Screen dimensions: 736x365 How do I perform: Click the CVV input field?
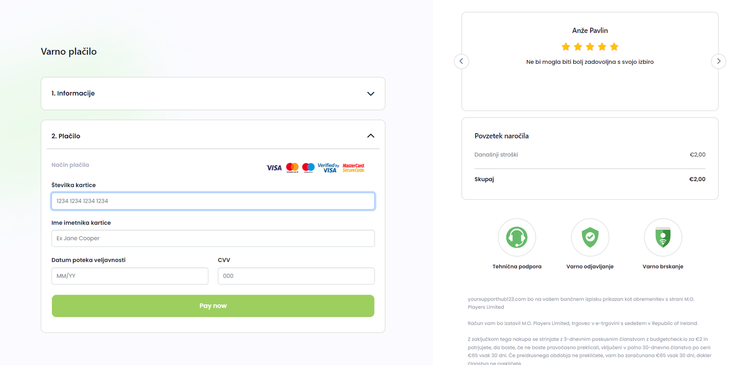click(x=296, y=276)
